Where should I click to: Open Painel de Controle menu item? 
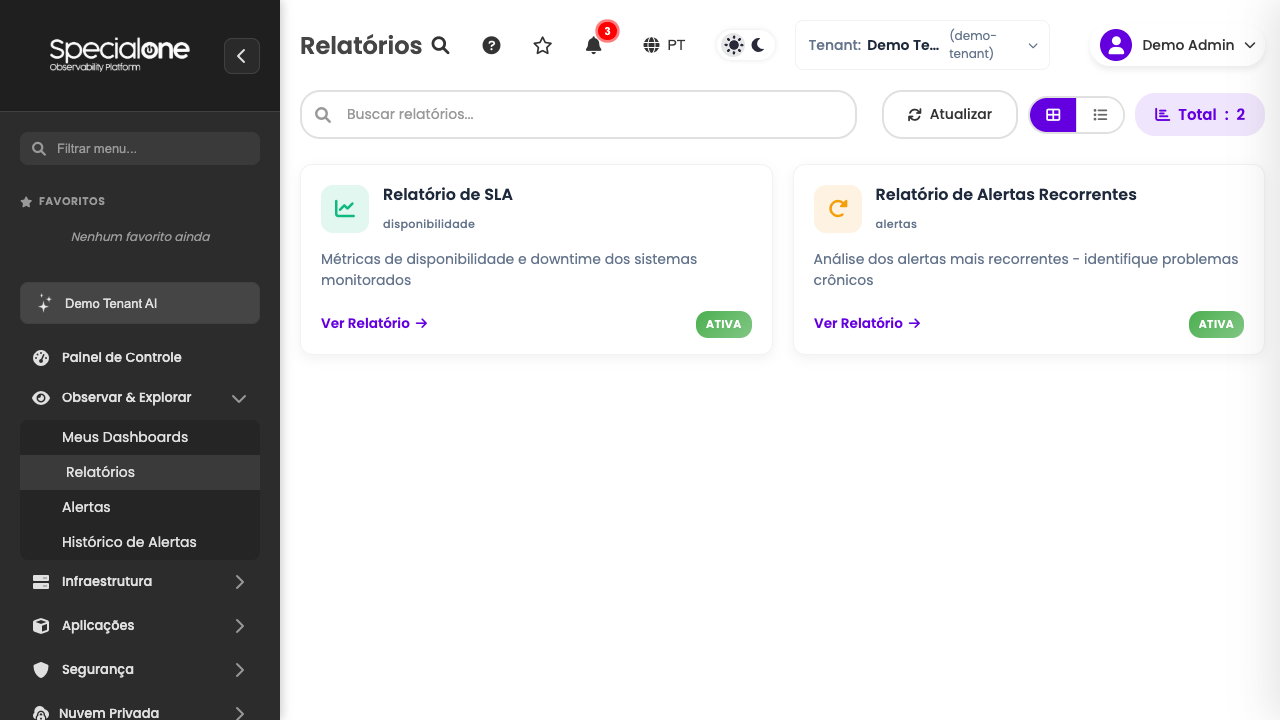click(x=140, y=357)
